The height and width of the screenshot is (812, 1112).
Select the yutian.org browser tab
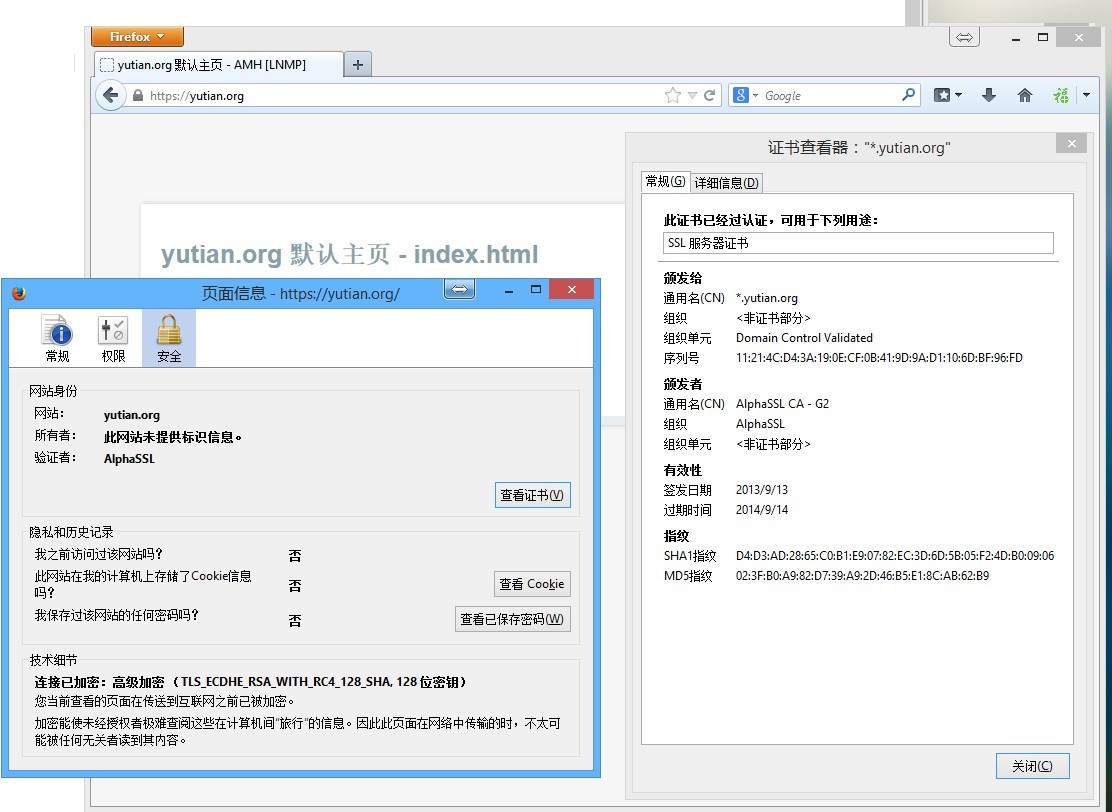(211, 65)
